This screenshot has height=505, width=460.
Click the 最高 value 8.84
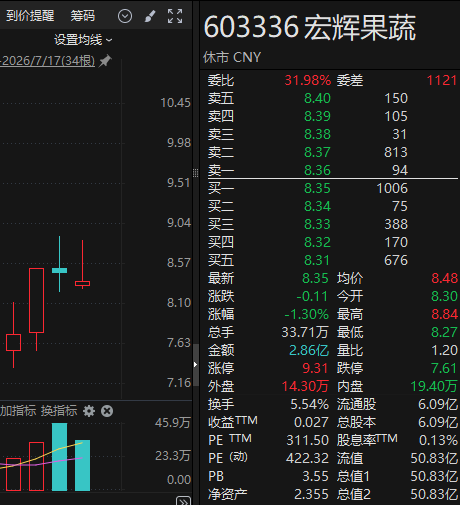pos(444,314)
